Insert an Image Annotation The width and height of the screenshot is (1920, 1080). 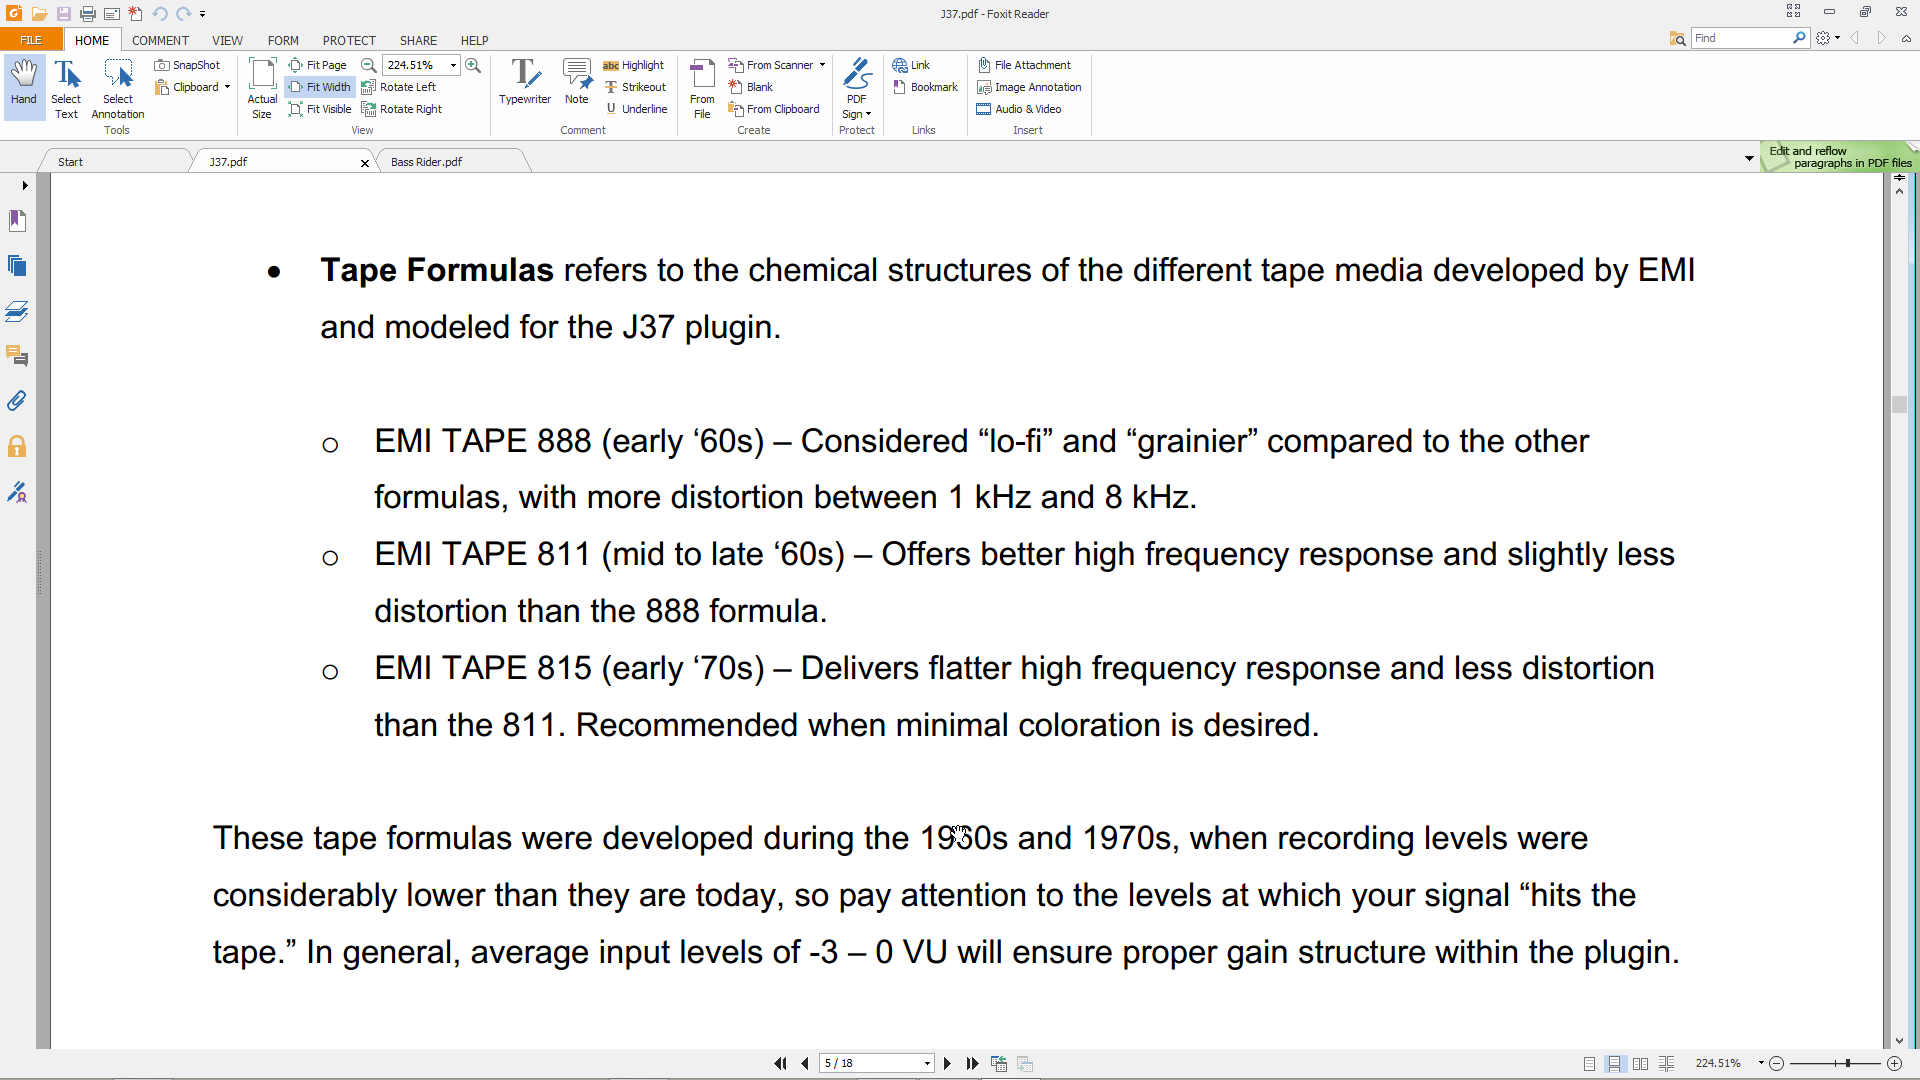click(1029, 87)
